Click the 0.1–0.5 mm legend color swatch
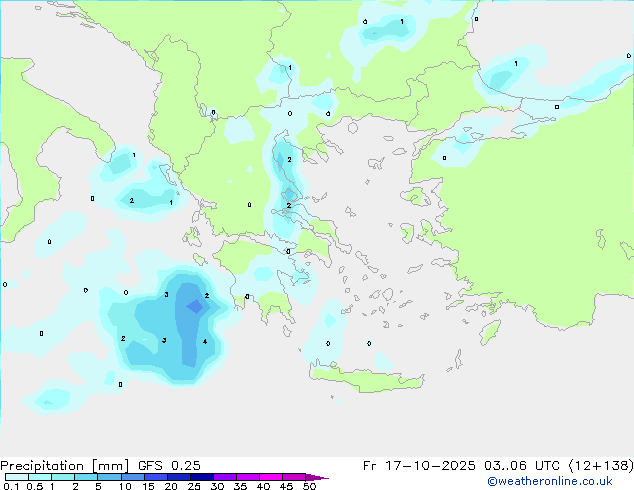Screen dimensions: 634x490 17,477
